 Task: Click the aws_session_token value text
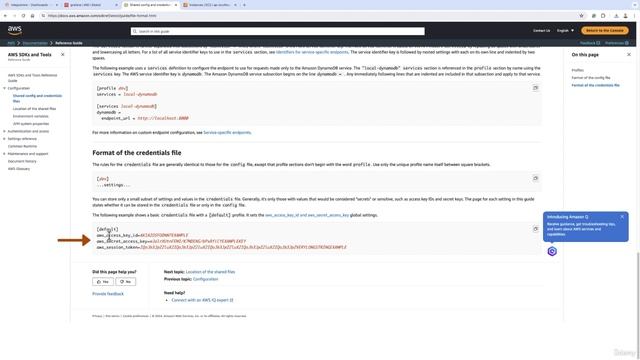[243, 247]
